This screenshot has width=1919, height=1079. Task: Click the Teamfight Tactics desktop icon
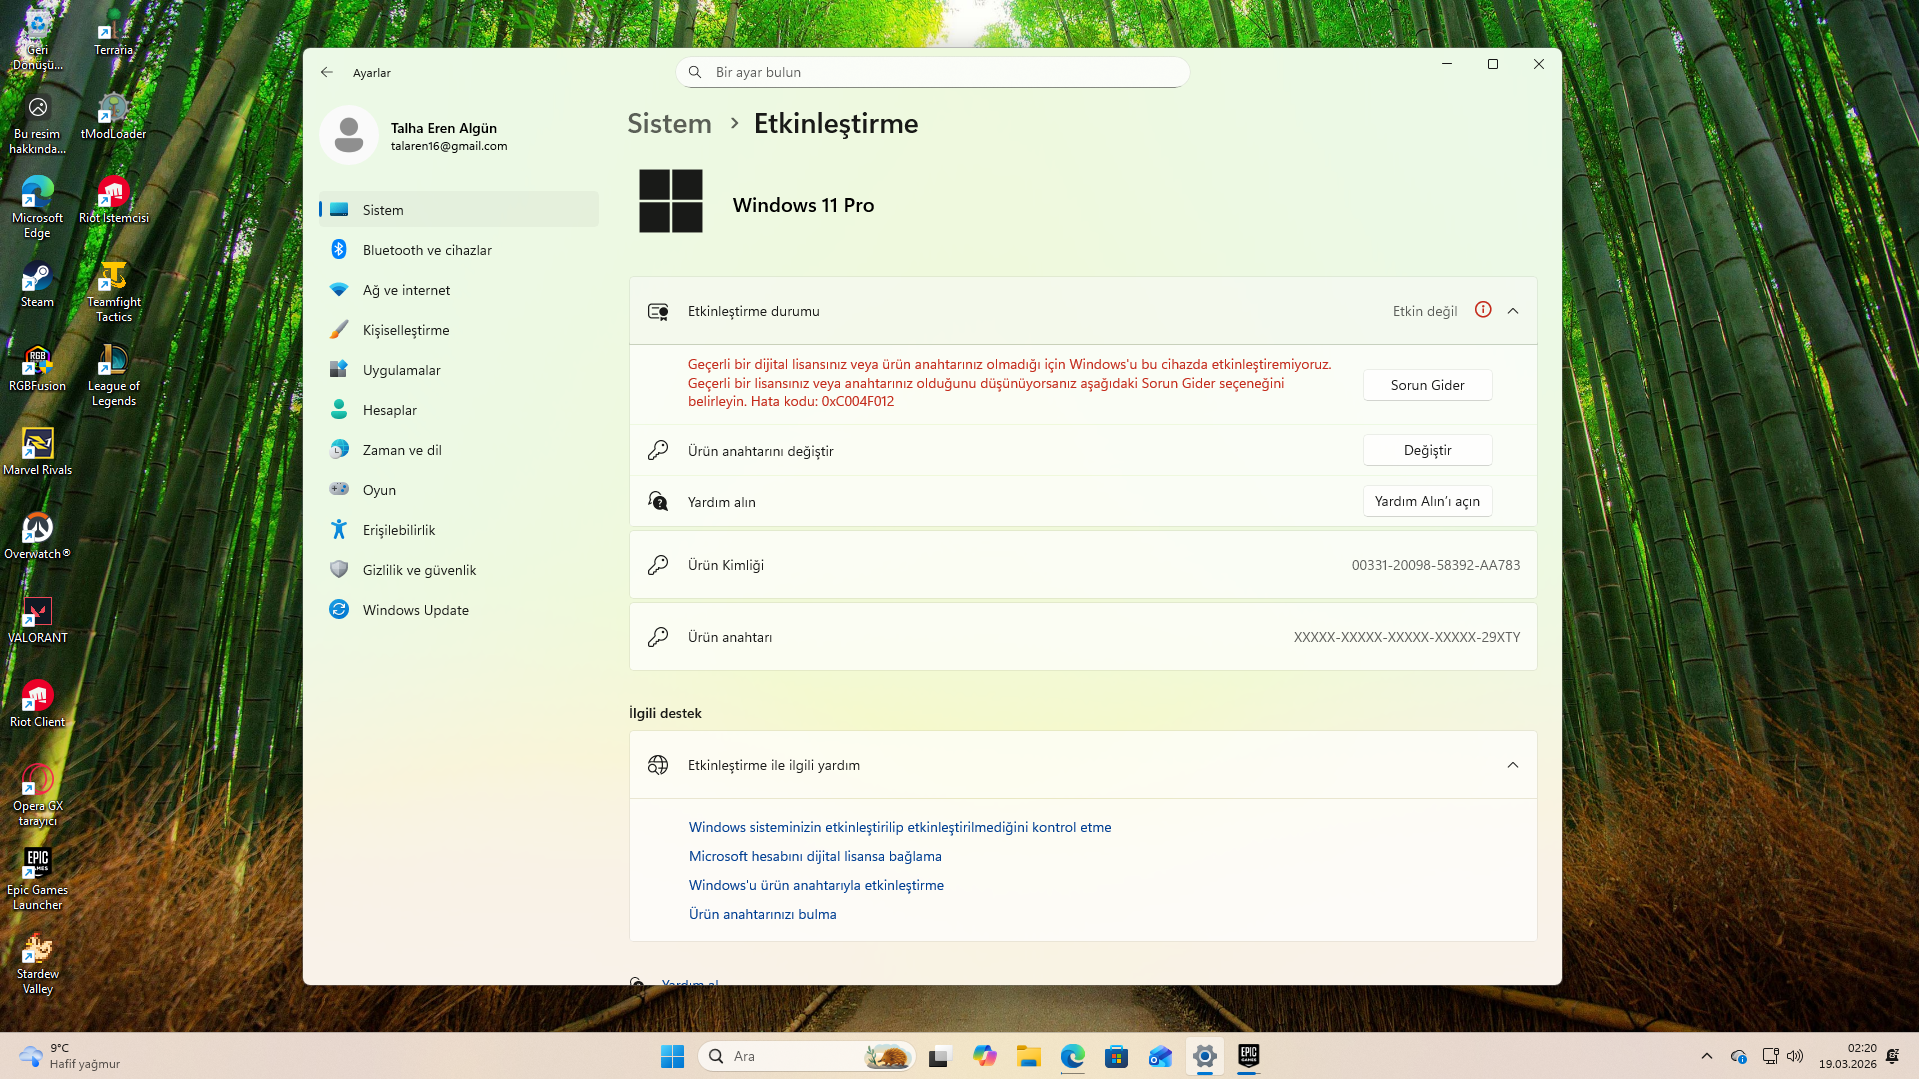(x=113, y=291)
